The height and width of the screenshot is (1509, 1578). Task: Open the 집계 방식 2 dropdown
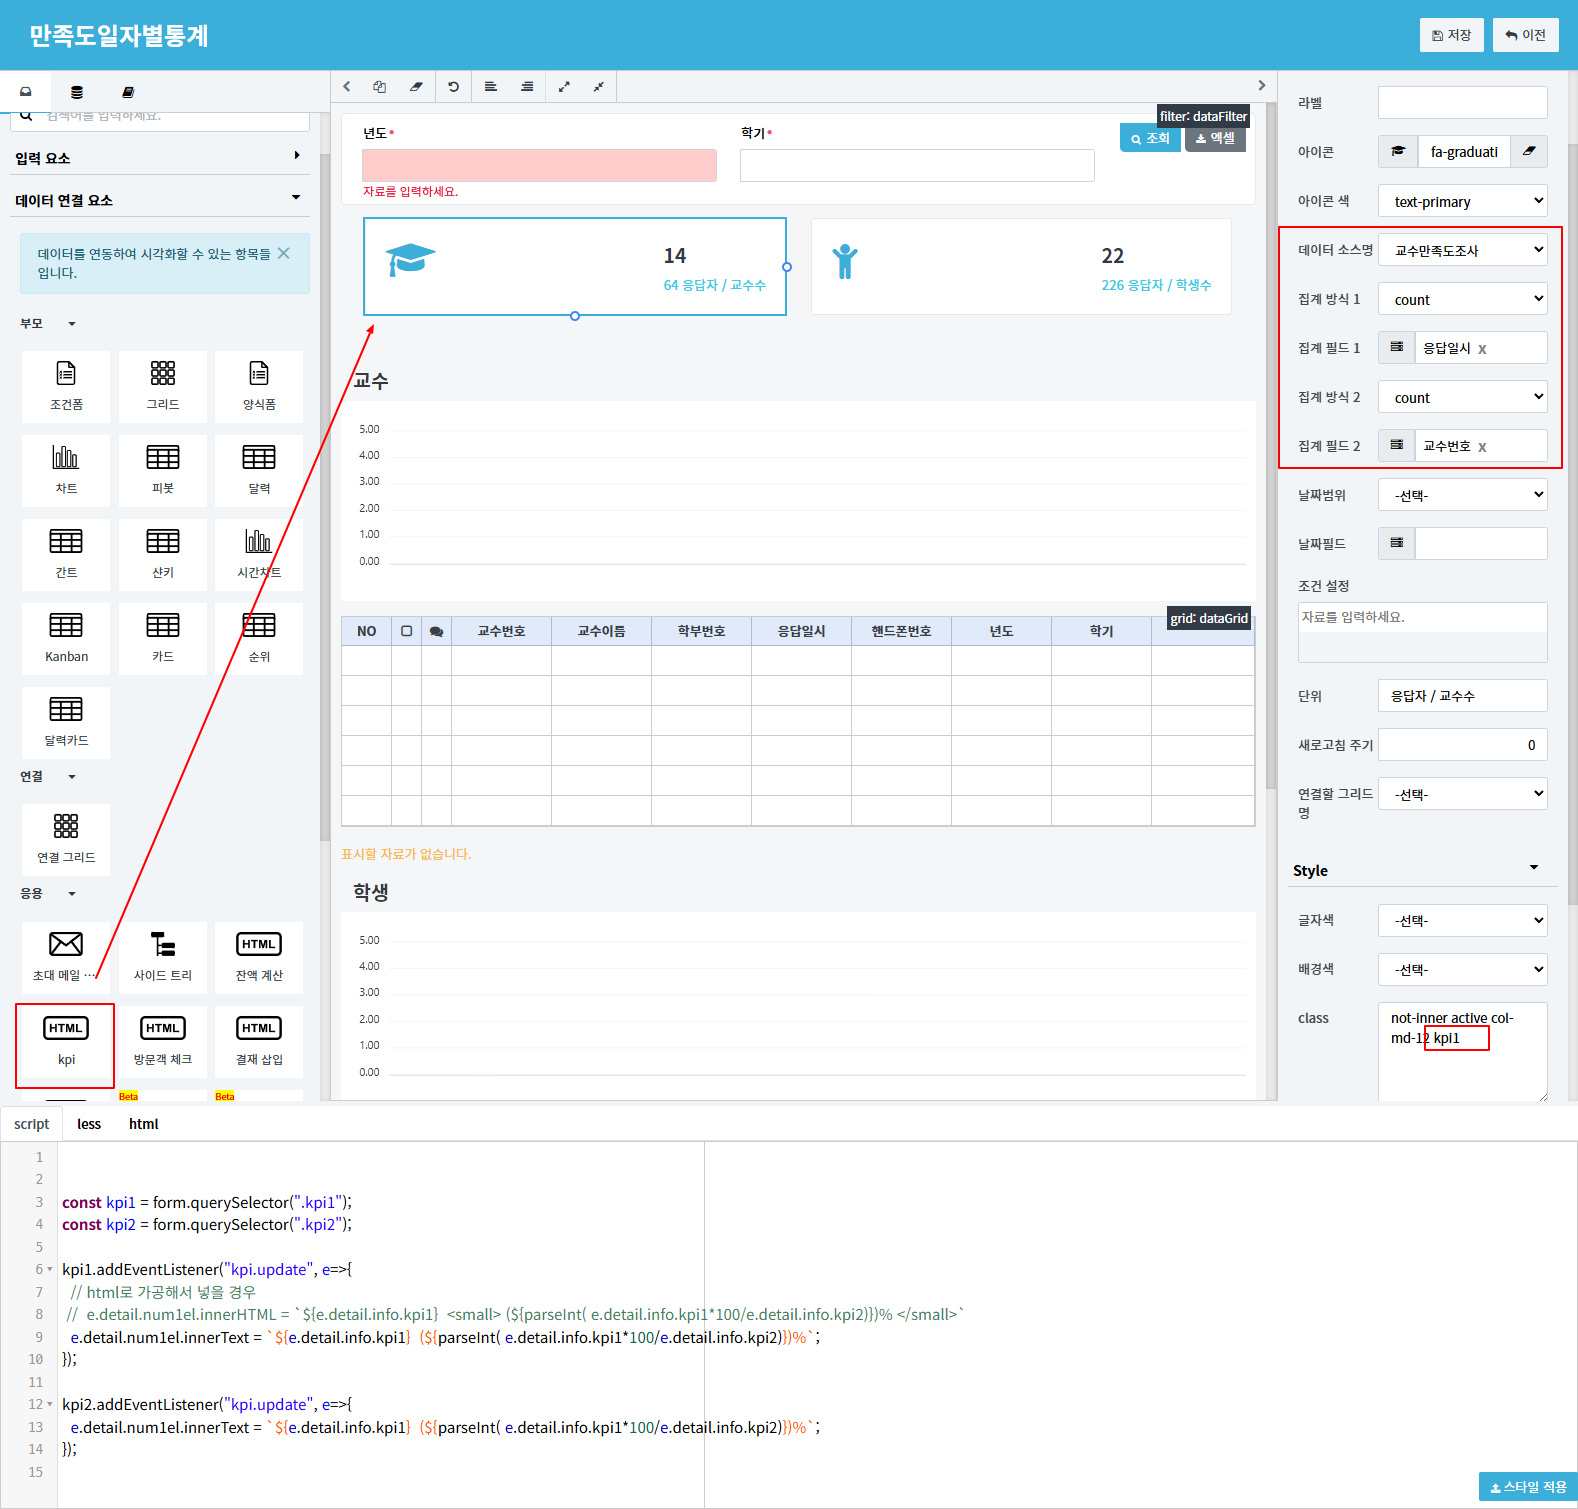(x=1463, y=397)
